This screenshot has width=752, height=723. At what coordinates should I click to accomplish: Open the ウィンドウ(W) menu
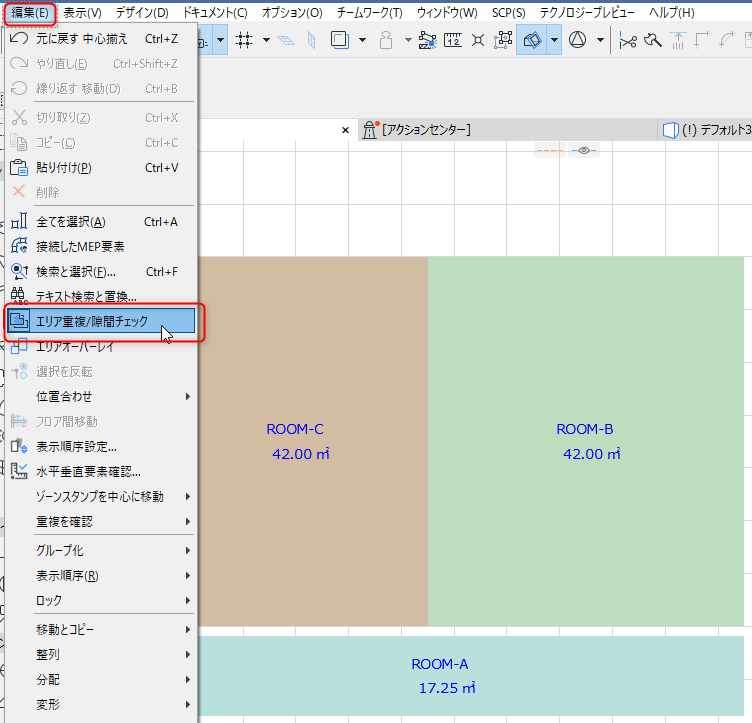(447, 13)
